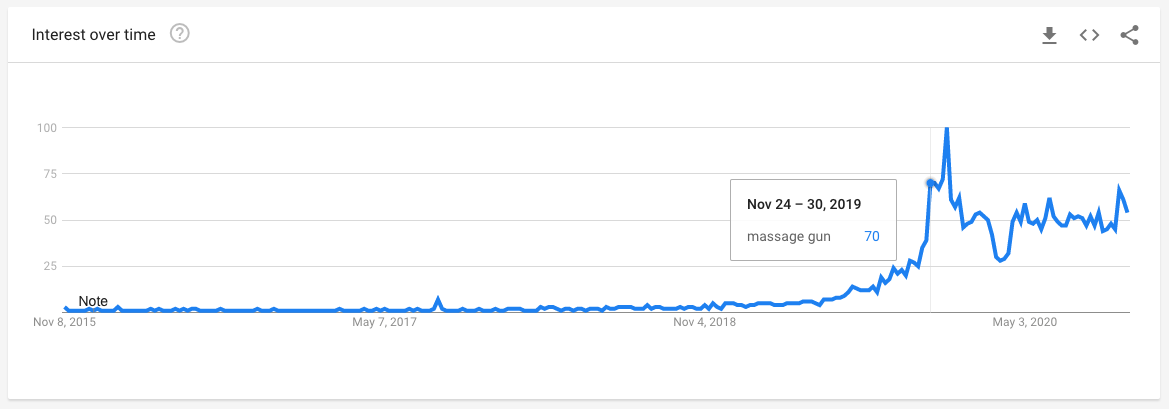The width and height of the screenshot is (1169, 409).
Task: Share the Interest over time chart
Action: pyautogui.click(x=1130, y=35)
